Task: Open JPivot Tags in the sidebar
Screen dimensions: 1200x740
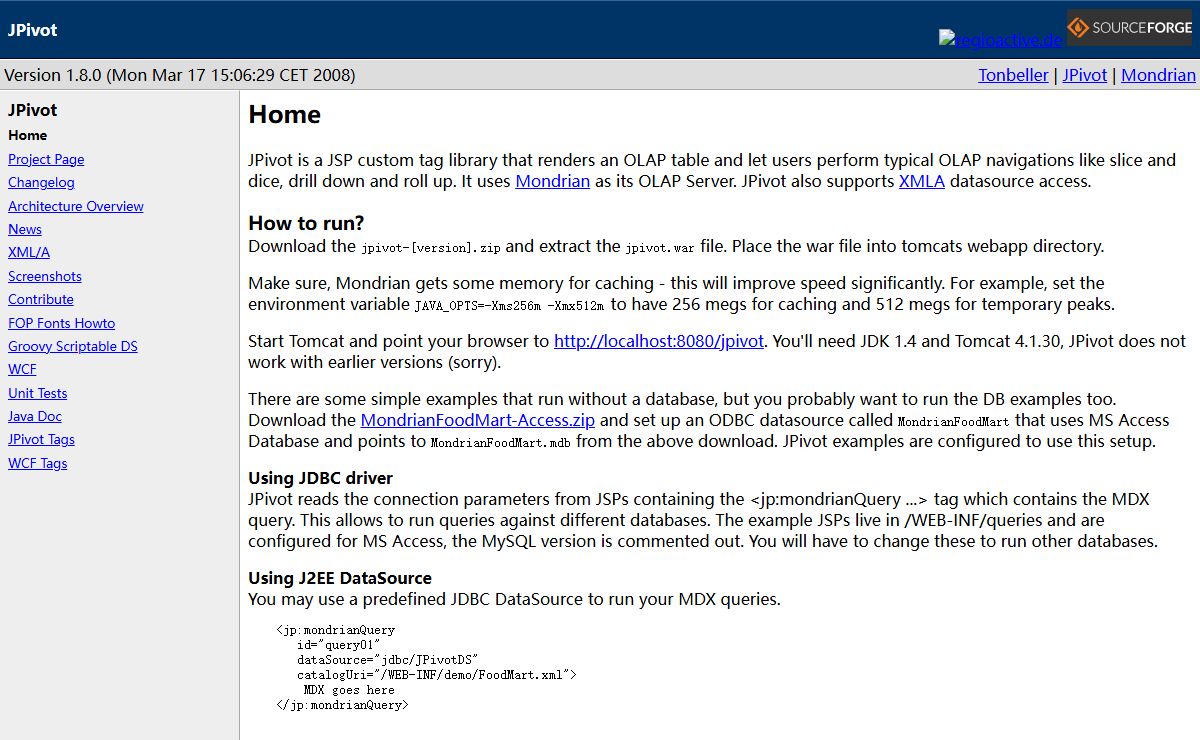Action: tap(41, 439)
